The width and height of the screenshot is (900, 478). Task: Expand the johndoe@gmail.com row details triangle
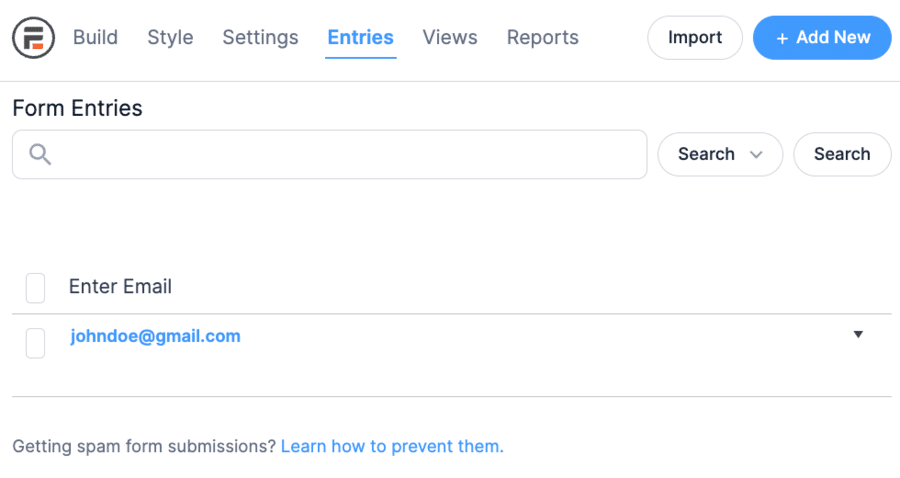point(858,335)
